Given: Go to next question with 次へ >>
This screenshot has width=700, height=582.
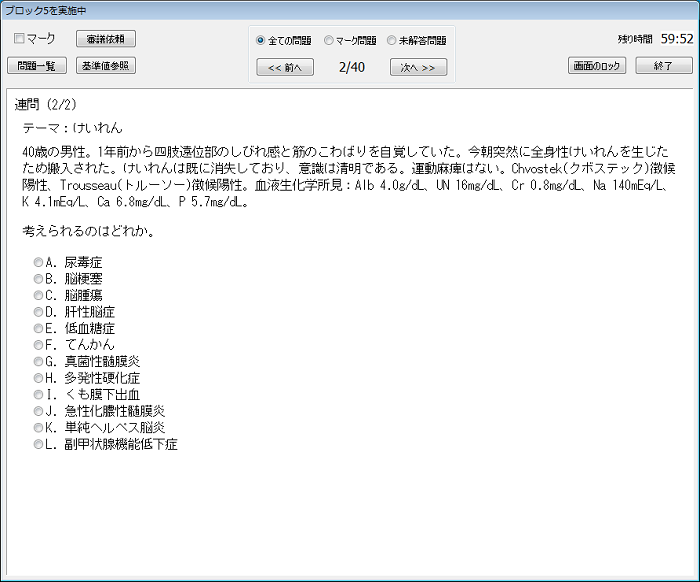Looking at the screenshot, I should click(418, 67).
